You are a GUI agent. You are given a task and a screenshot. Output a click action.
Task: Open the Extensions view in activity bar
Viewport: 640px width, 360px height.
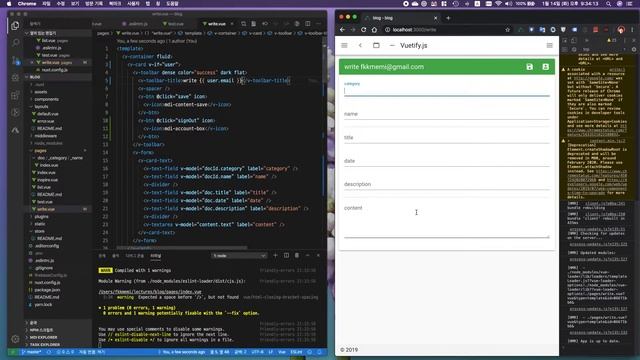tap(15, 96)
